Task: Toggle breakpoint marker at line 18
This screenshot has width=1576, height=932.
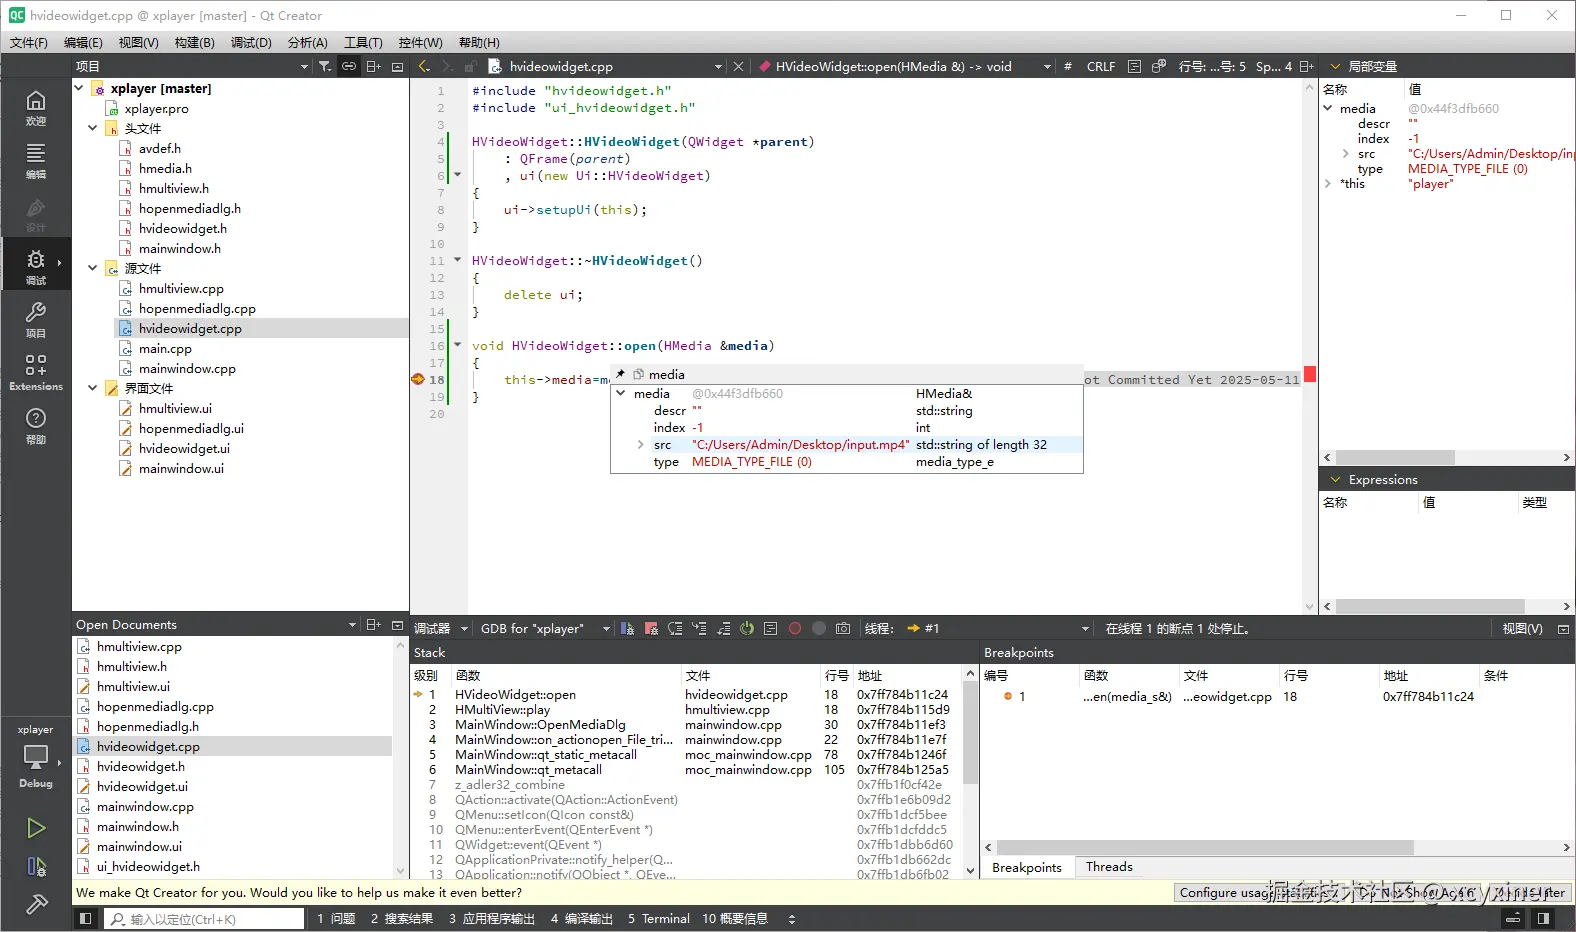Action: [x=418, y=379]
